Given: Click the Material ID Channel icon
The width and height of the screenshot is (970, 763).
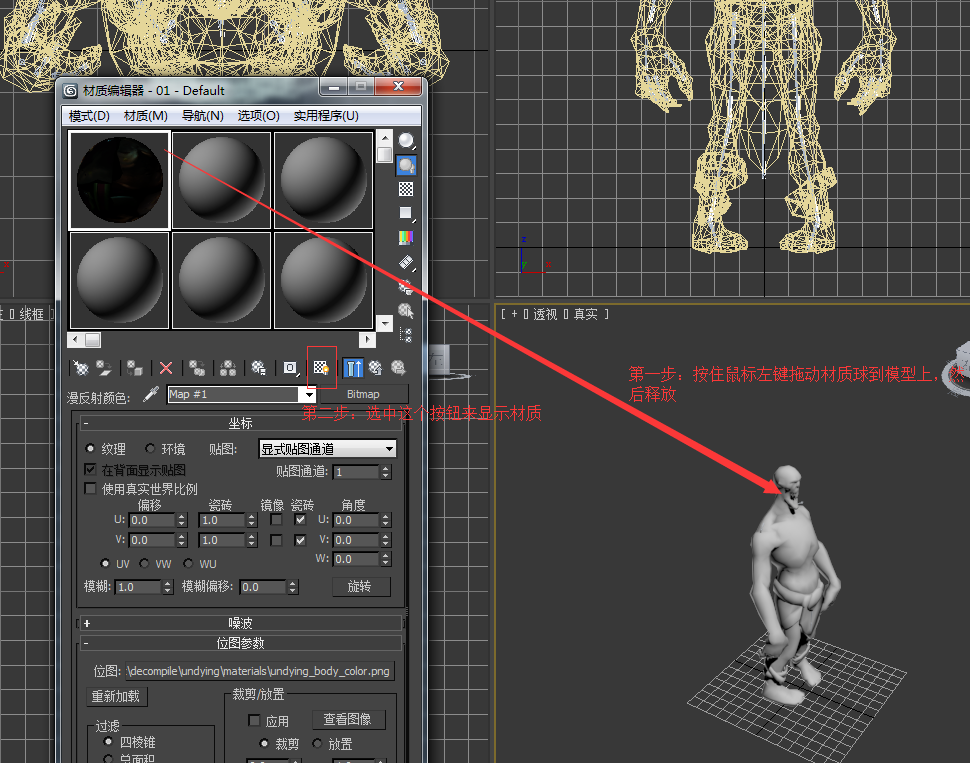Looking at the screenshot, I should (x=290, y=367).
